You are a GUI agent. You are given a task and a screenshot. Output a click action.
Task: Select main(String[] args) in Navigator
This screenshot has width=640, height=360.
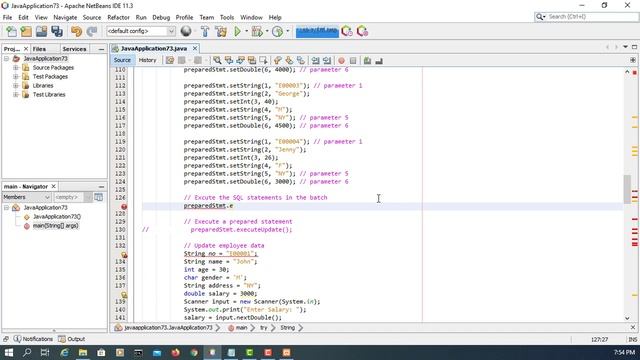pyautogui.click(x=55, y=226)
